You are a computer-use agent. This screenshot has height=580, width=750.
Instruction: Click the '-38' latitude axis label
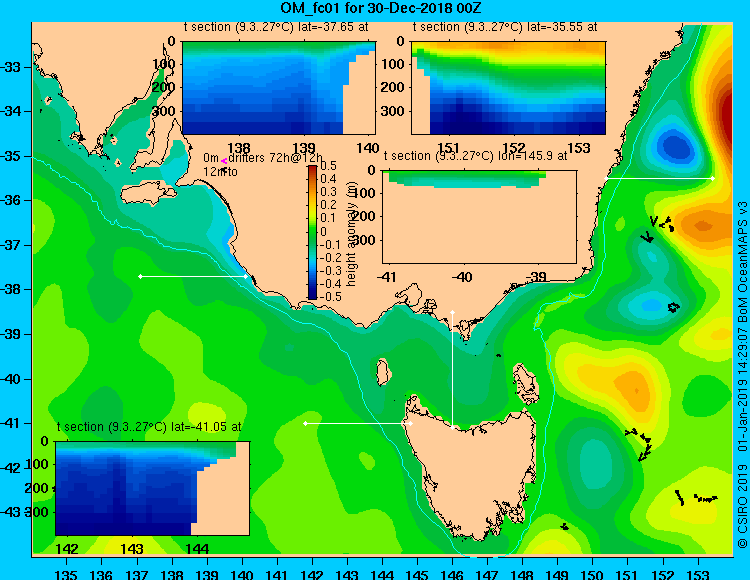[x=11, y=289]
